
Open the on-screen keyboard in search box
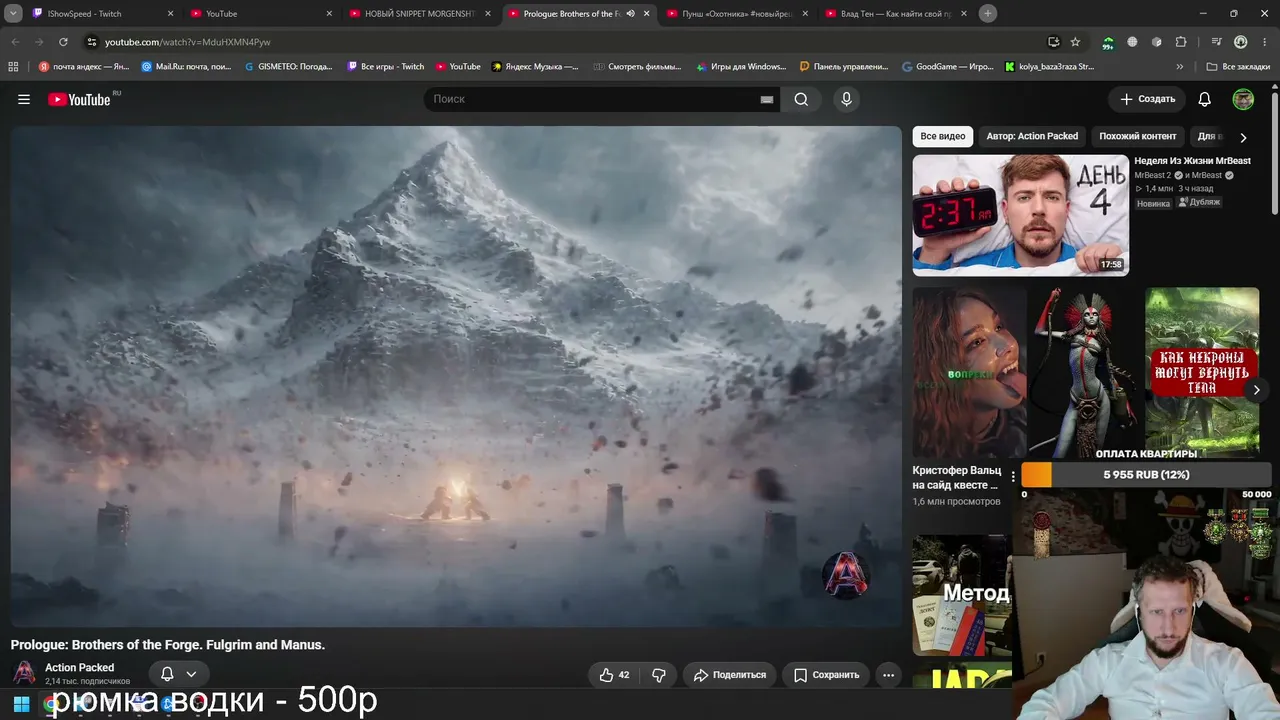pyautogui.click(x=767, y=99)
